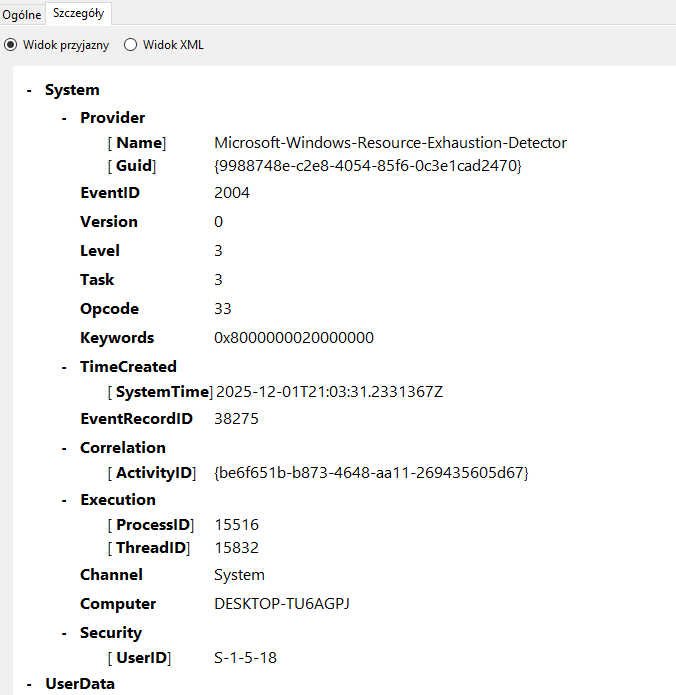Collapse the Execution node
Screen dimensions: 676x695
click(x=65, y=500)
